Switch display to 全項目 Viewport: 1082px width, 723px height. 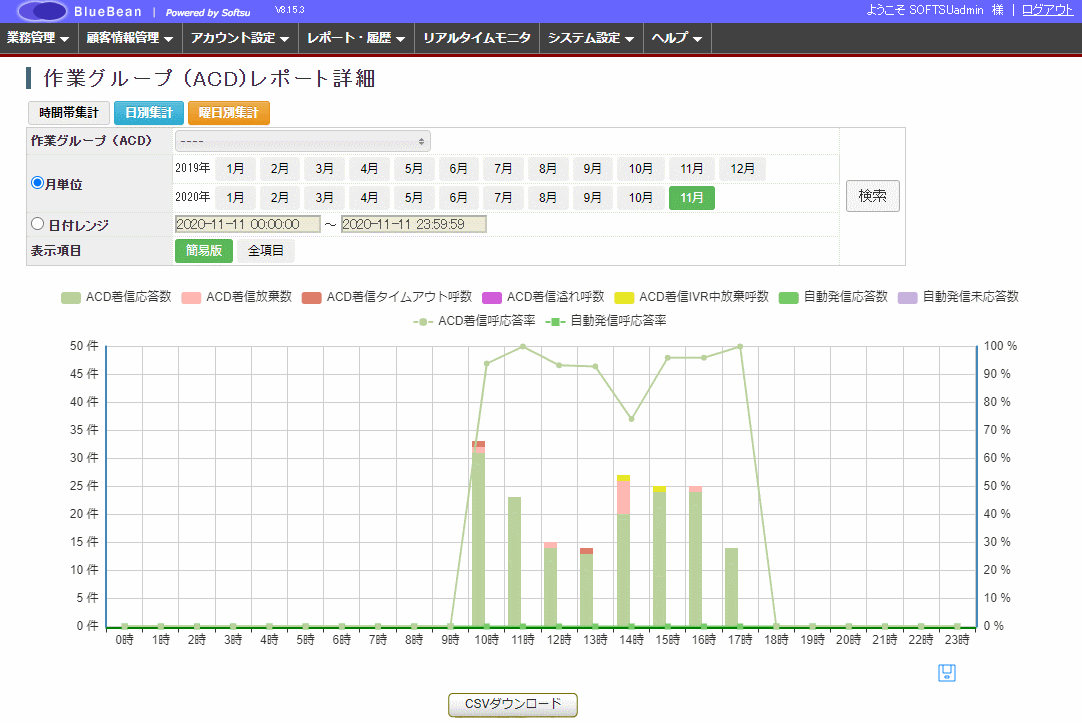coord(266,251)
